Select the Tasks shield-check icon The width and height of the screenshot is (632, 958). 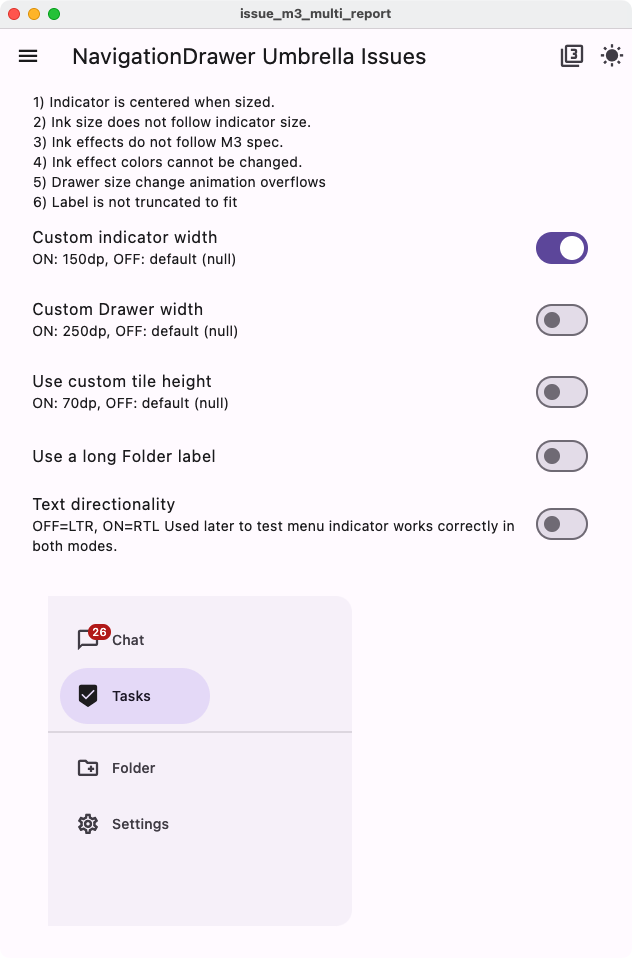[89, 696]
